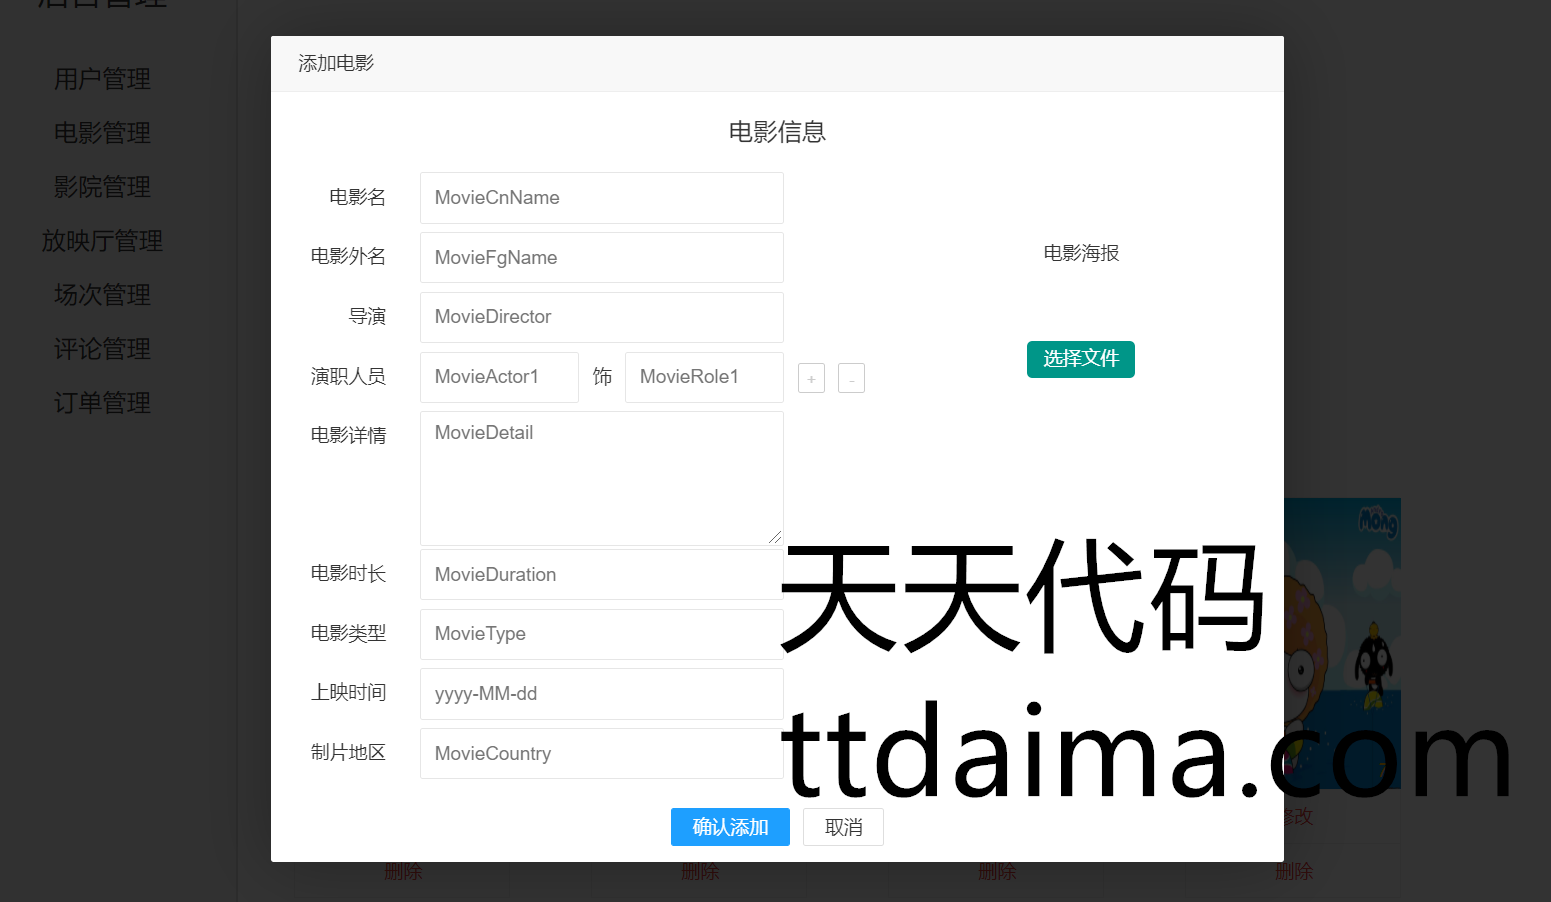The width and height of the screenshot is (1551, 902).
Task: Click the MovieActor1 input box
Action: pos(499,377)
